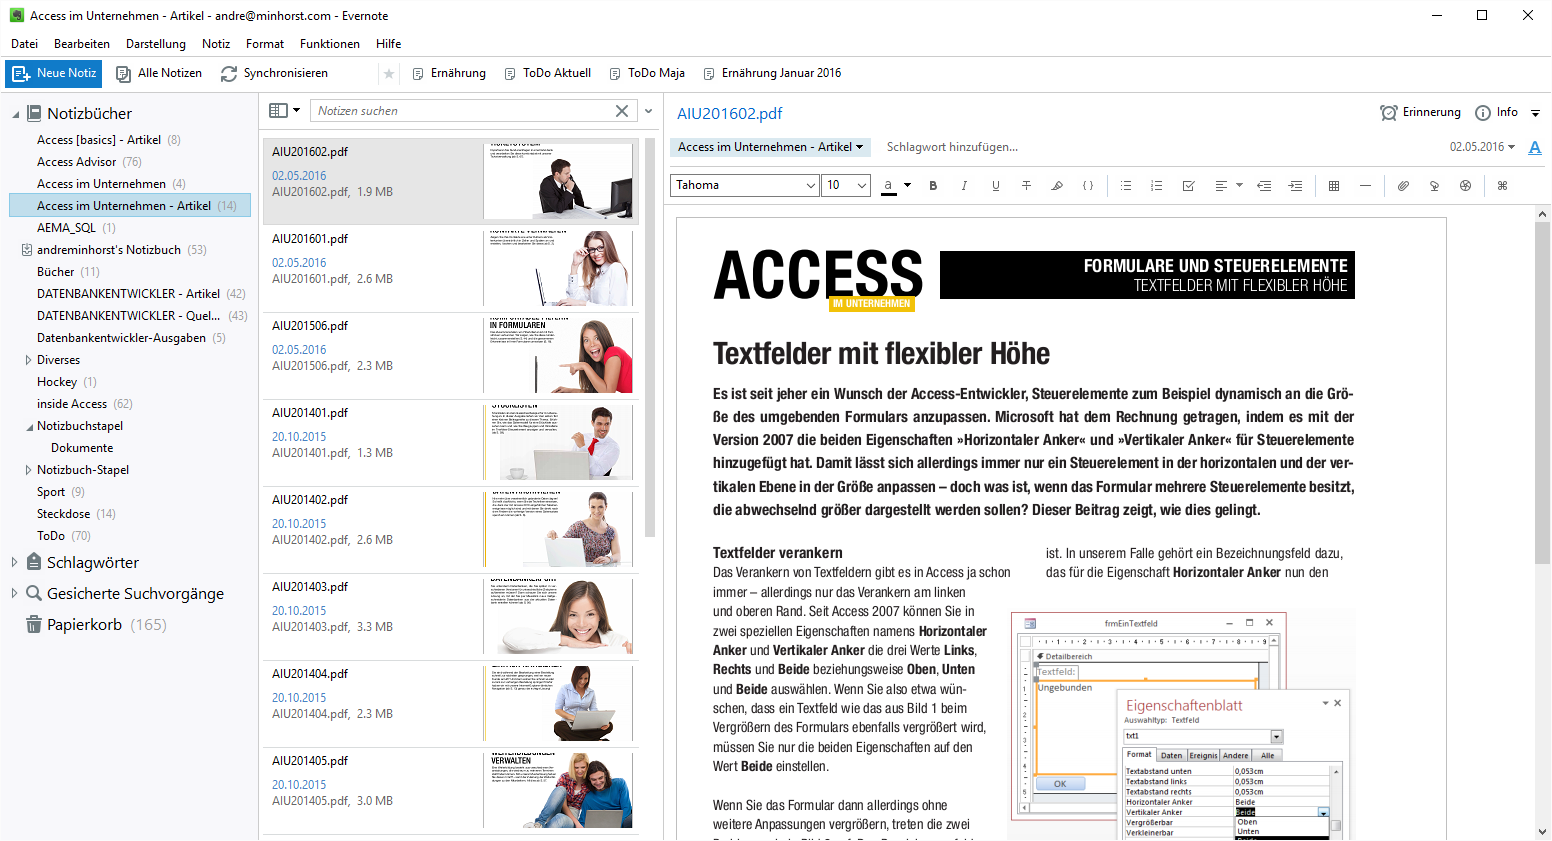Open the Funktionen menu

click(x=330, y=44)
